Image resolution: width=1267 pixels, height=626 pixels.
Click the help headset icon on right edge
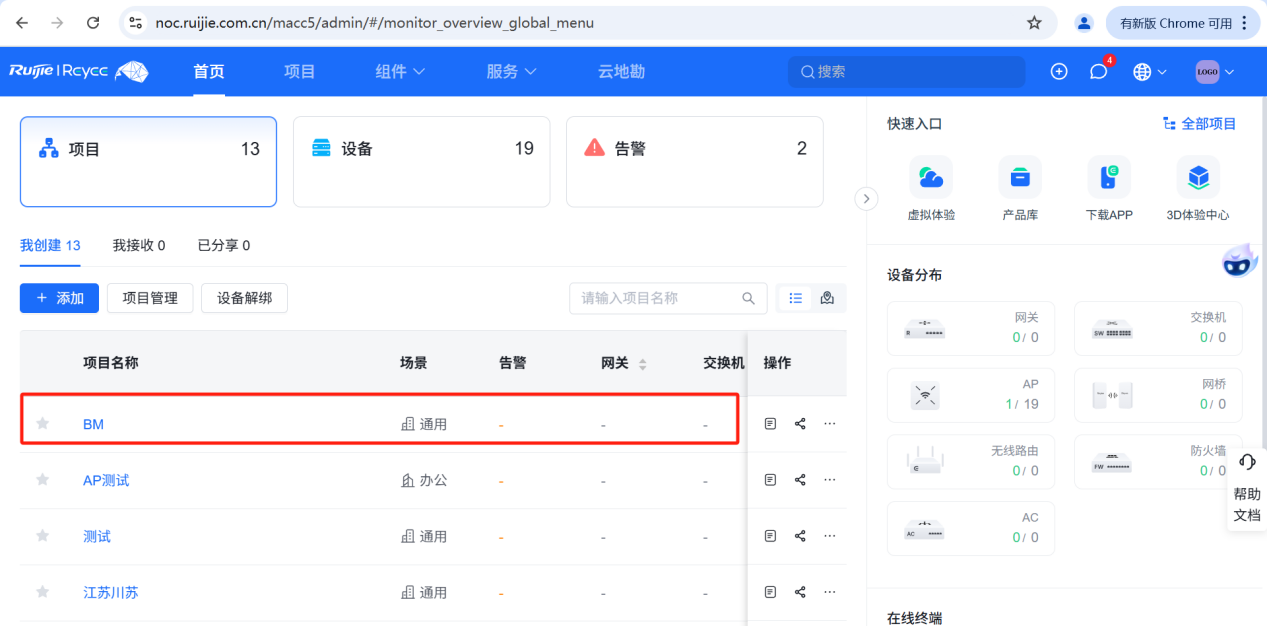[1246, 461]
